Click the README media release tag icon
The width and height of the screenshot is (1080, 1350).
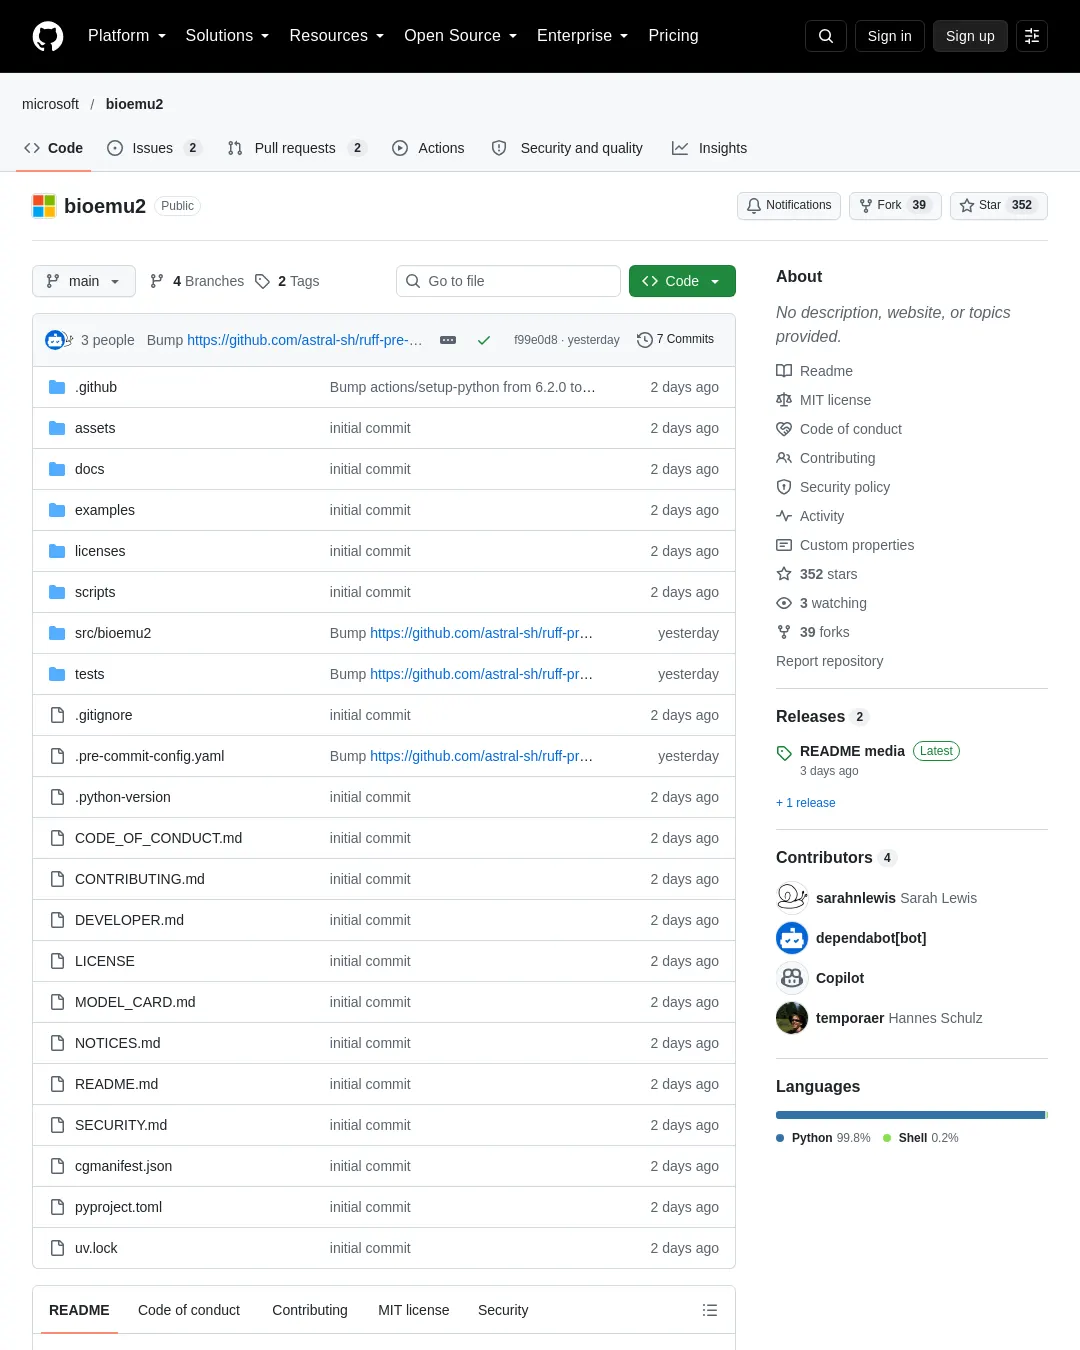click(x=784, y=752)
